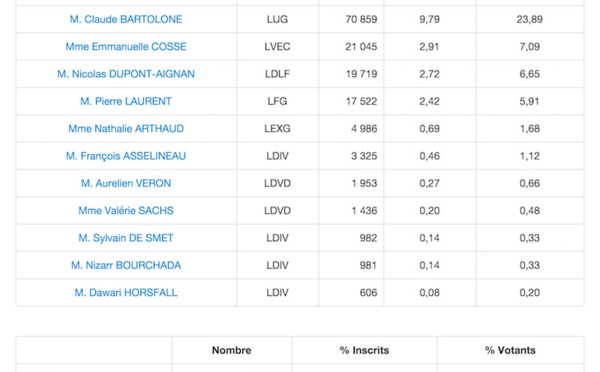Open M. Claude BARTOLONE candidate link
The width and height of the screenshot is (600, 372).
pos(126,19)
